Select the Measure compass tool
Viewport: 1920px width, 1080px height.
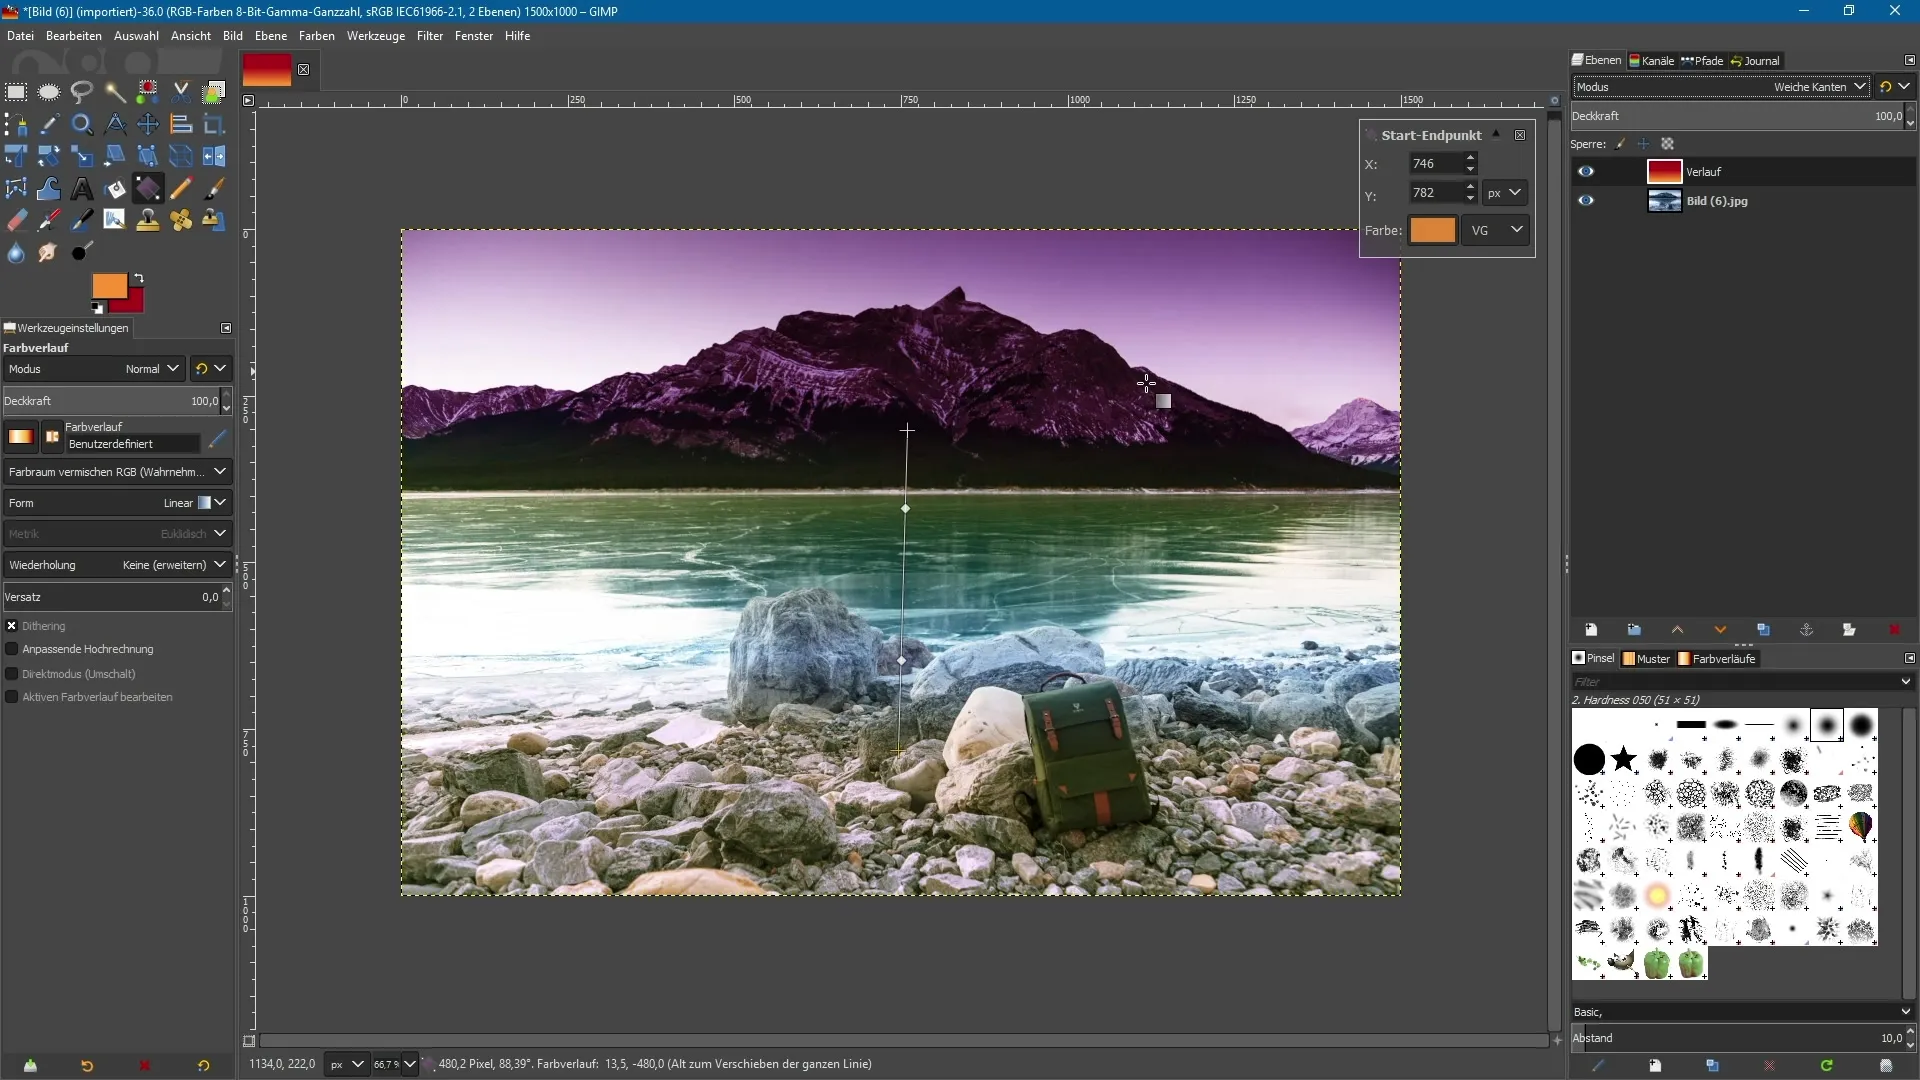click(115, 124)
